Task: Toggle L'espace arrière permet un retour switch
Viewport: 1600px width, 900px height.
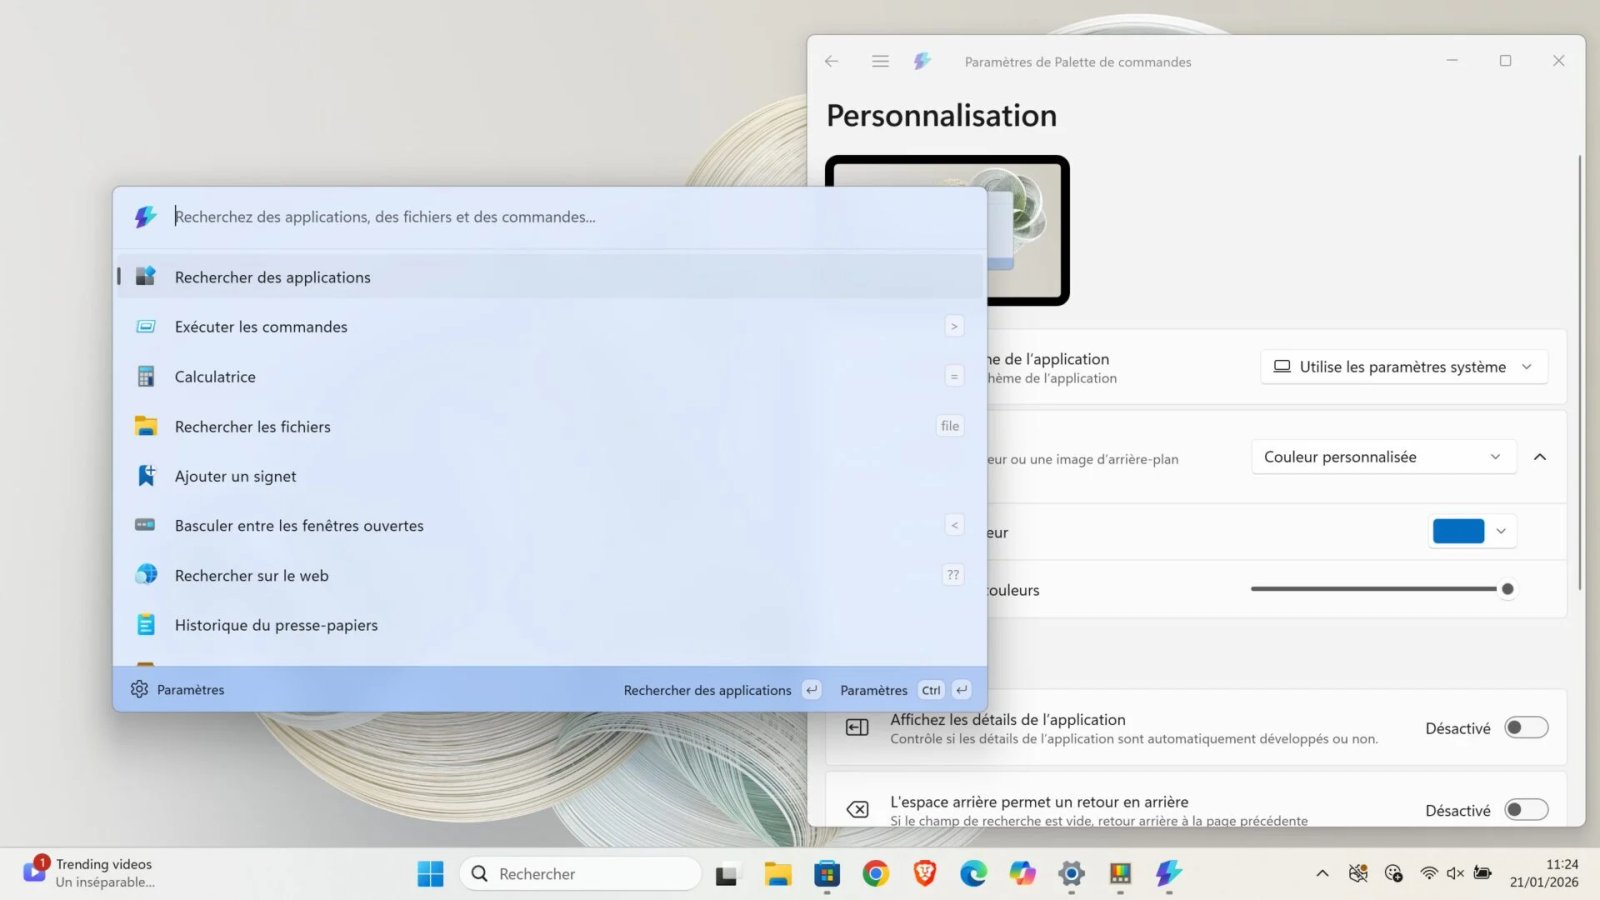Action: (x=1526, y=810)
